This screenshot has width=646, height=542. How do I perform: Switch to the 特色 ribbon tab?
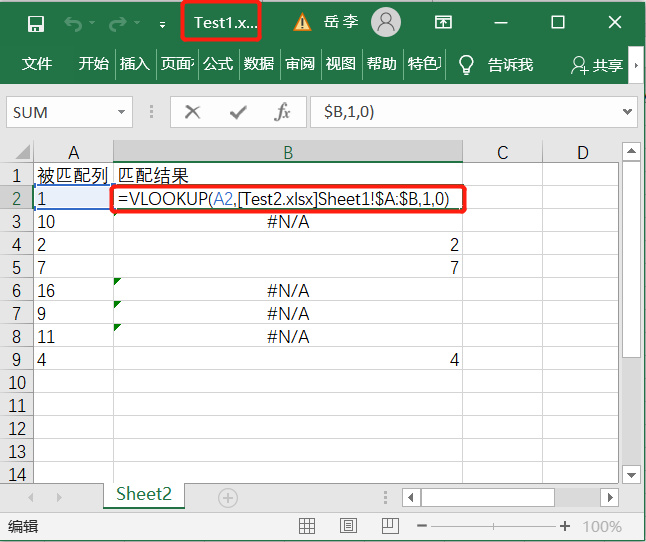click(424, 64)
